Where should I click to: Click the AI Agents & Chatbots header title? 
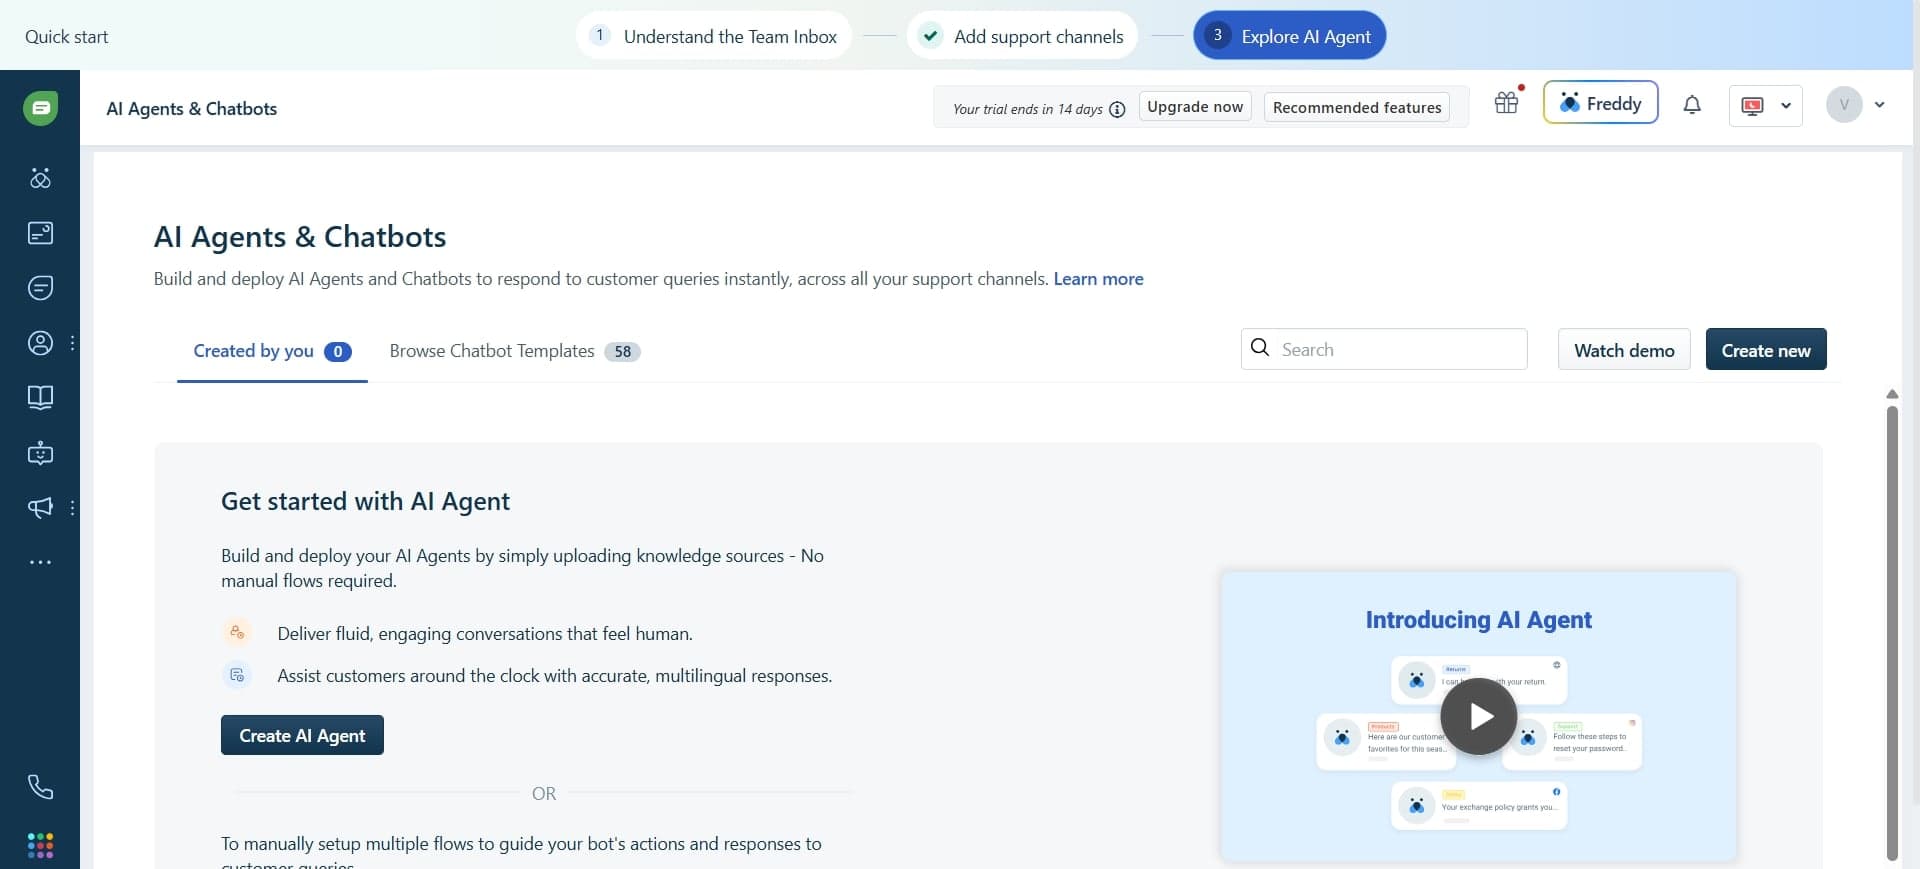tap(192, 109)
